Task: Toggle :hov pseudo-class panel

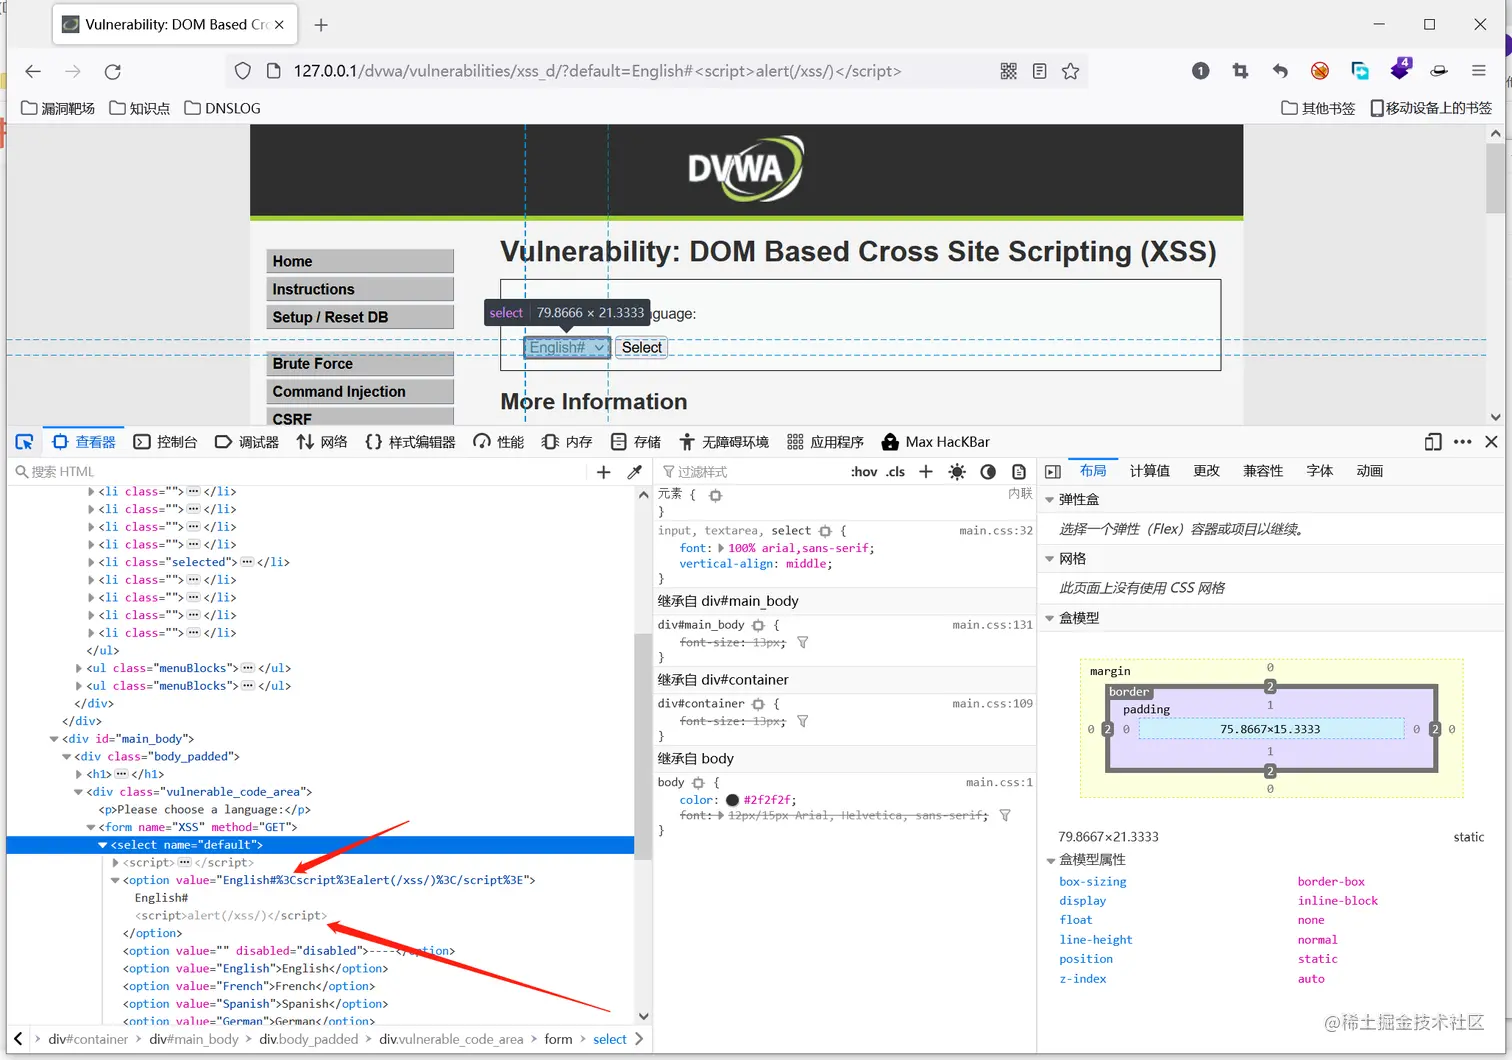Action: coord(864,472)
